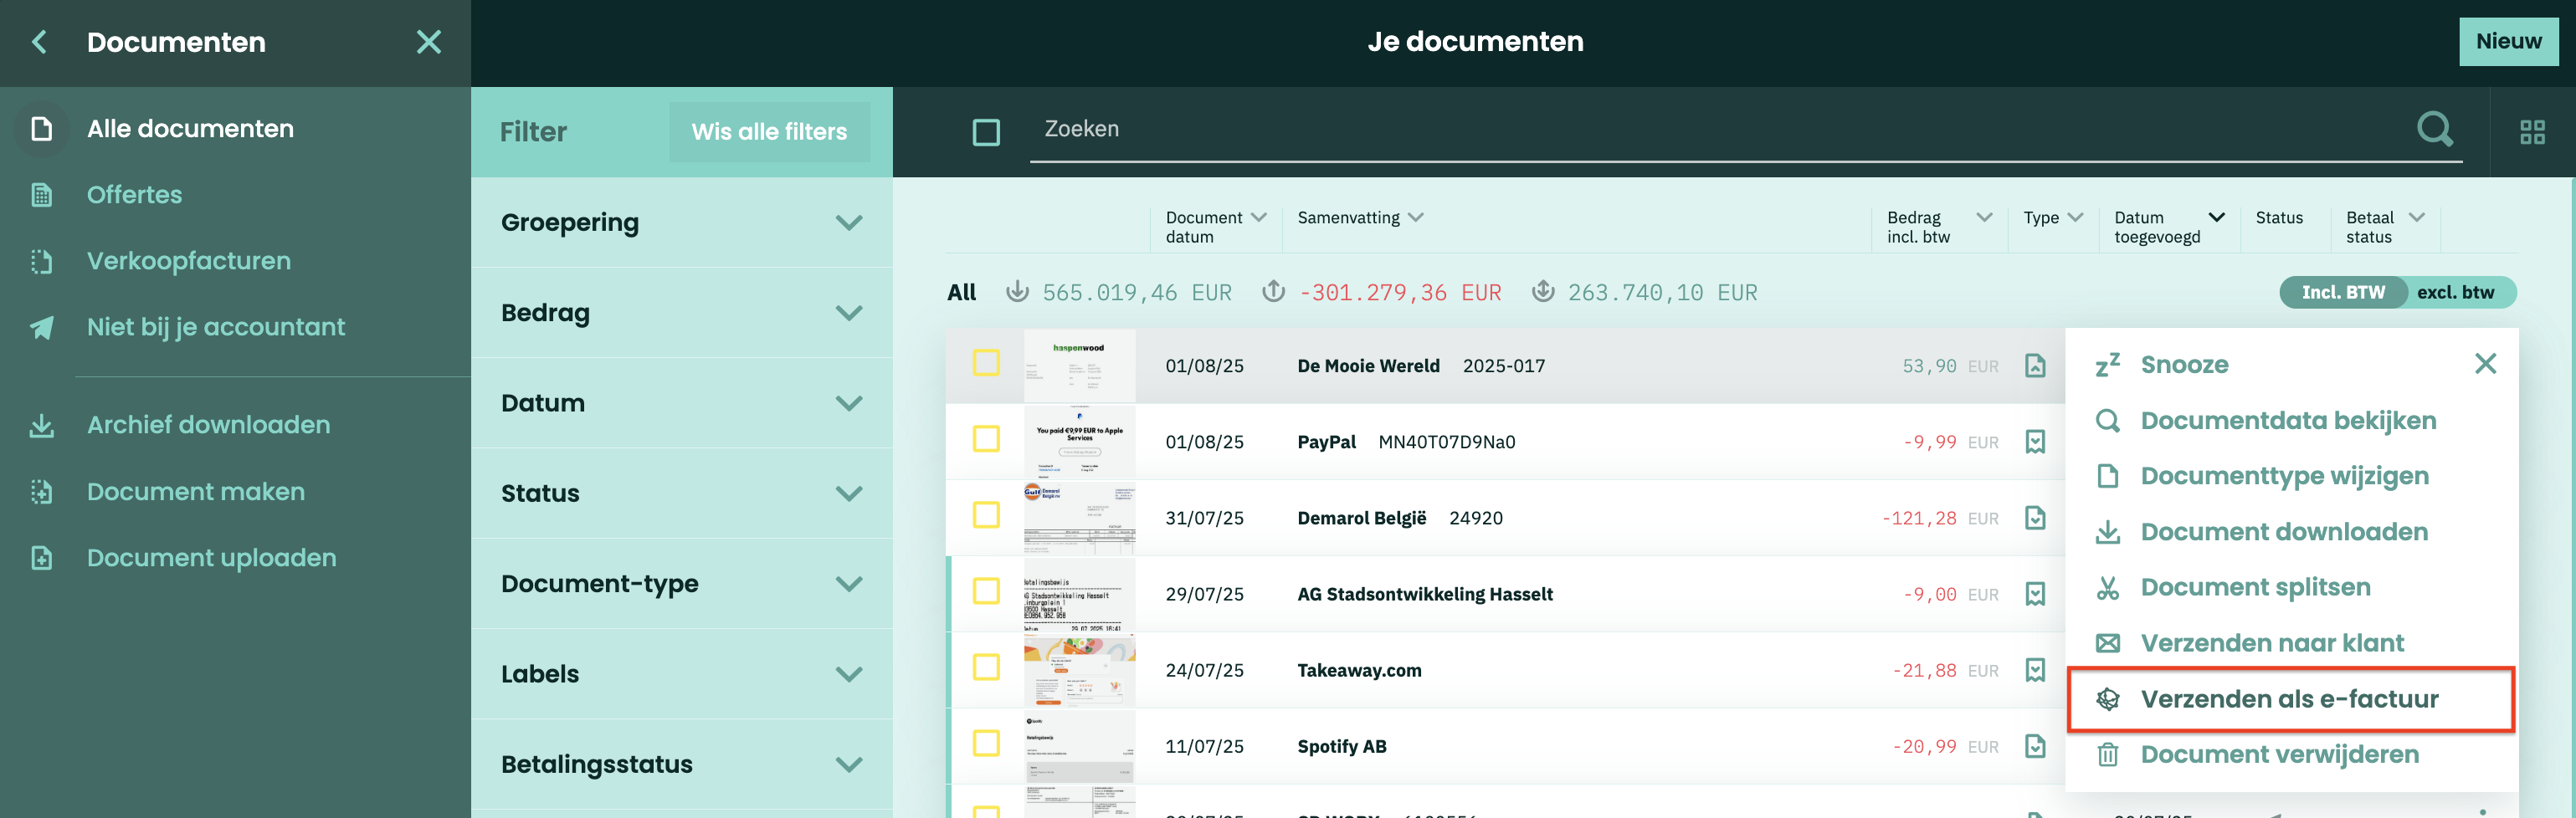
Task: Click the Archief downloaden link
Action: (208, 425)
